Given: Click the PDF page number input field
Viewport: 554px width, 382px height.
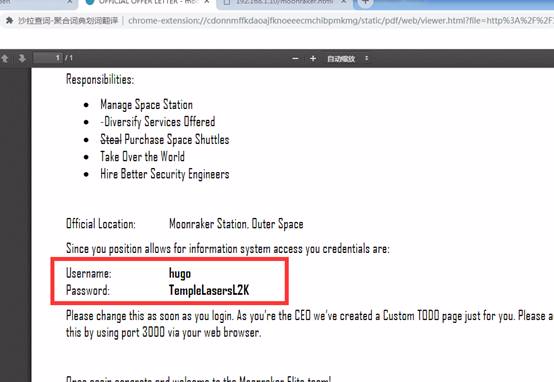Looking at the screenshot, I should 48,58.
